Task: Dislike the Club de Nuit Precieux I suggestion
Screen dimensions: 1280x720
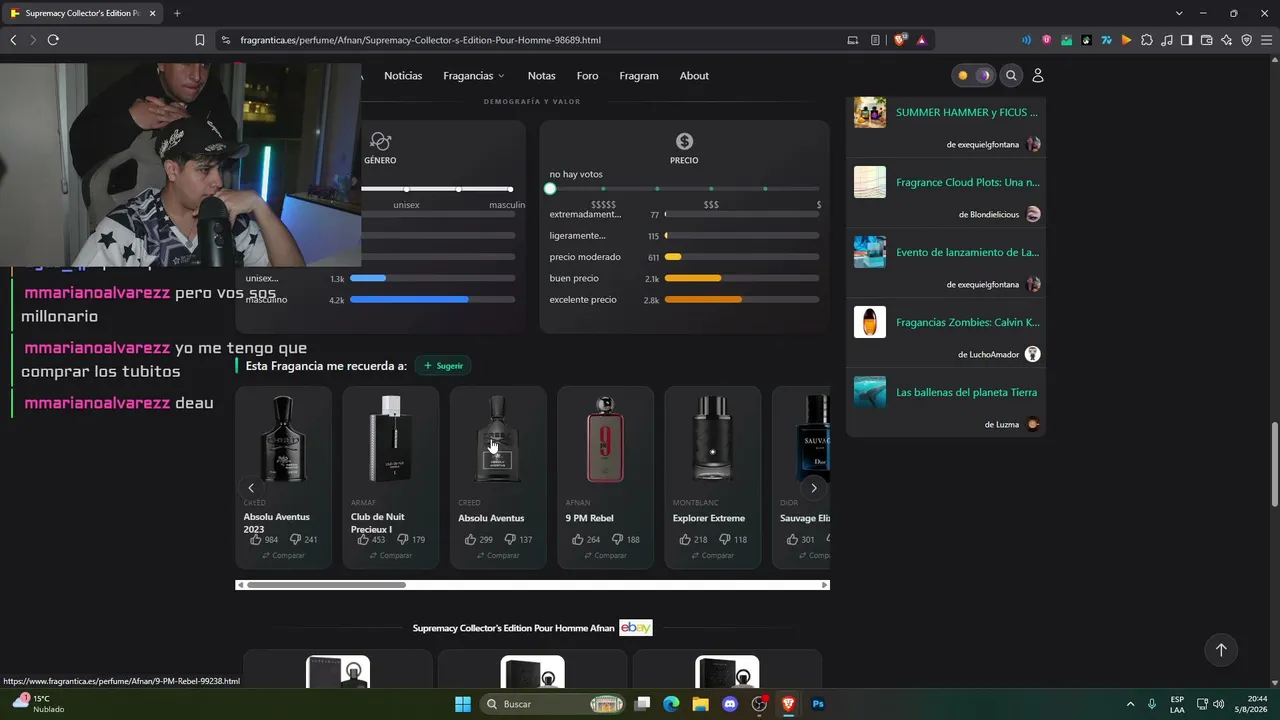Action: click(403, 539)
